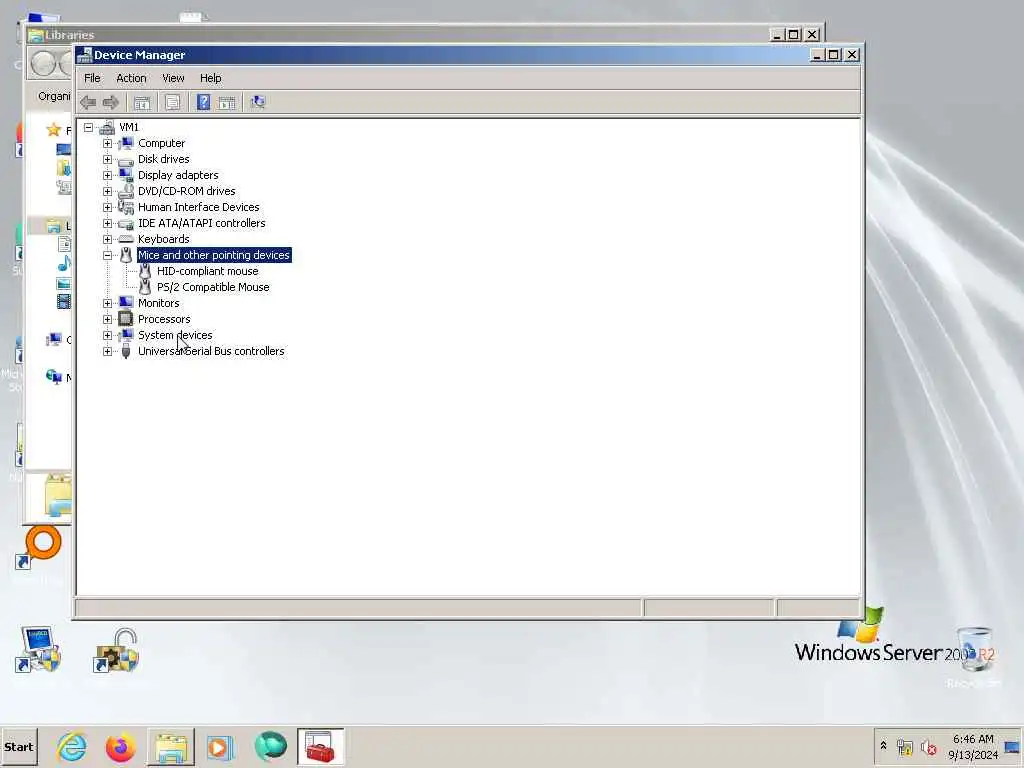Expand the Disk drives category

click(107, 159)
